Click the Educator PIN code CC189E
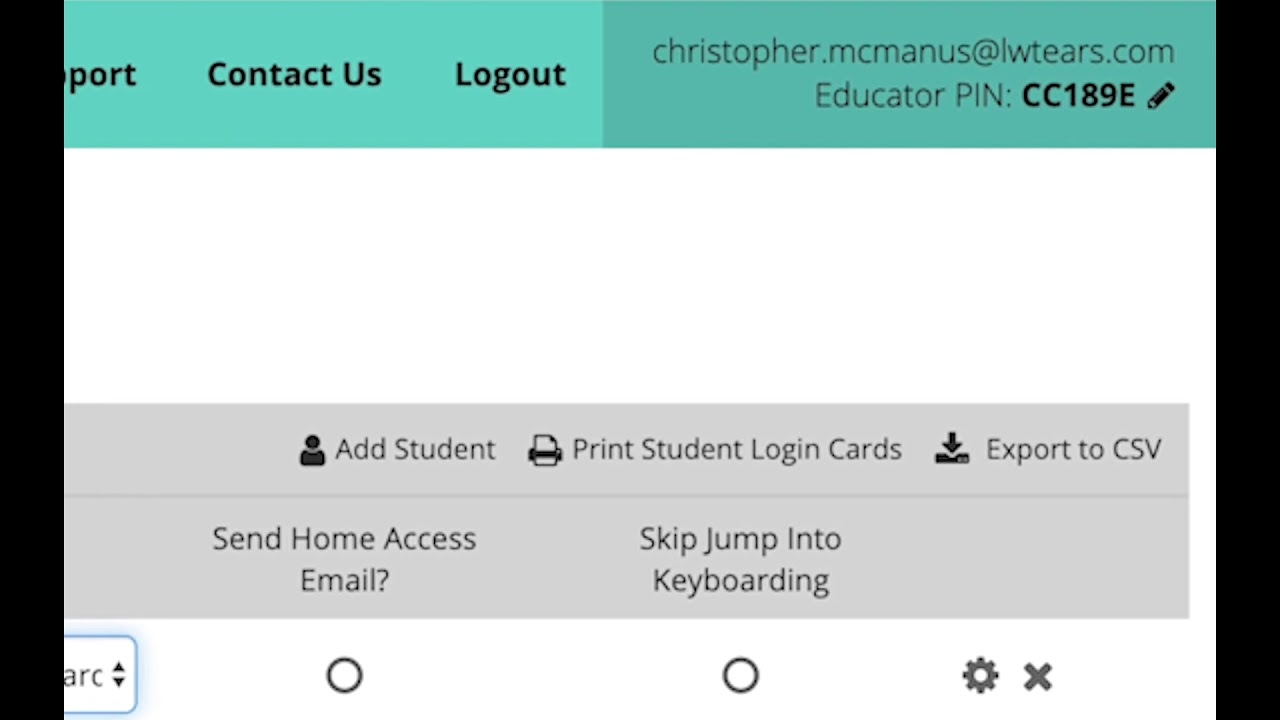 click(x=1078, y=96)
